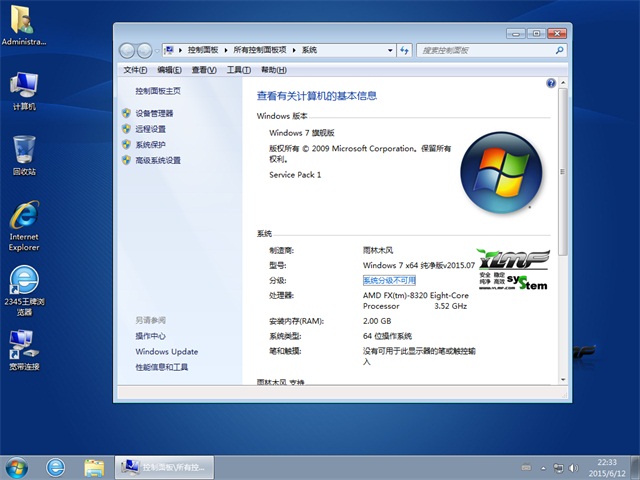
Task: Click the help question mark icon
Action: [x=551, y=83]
